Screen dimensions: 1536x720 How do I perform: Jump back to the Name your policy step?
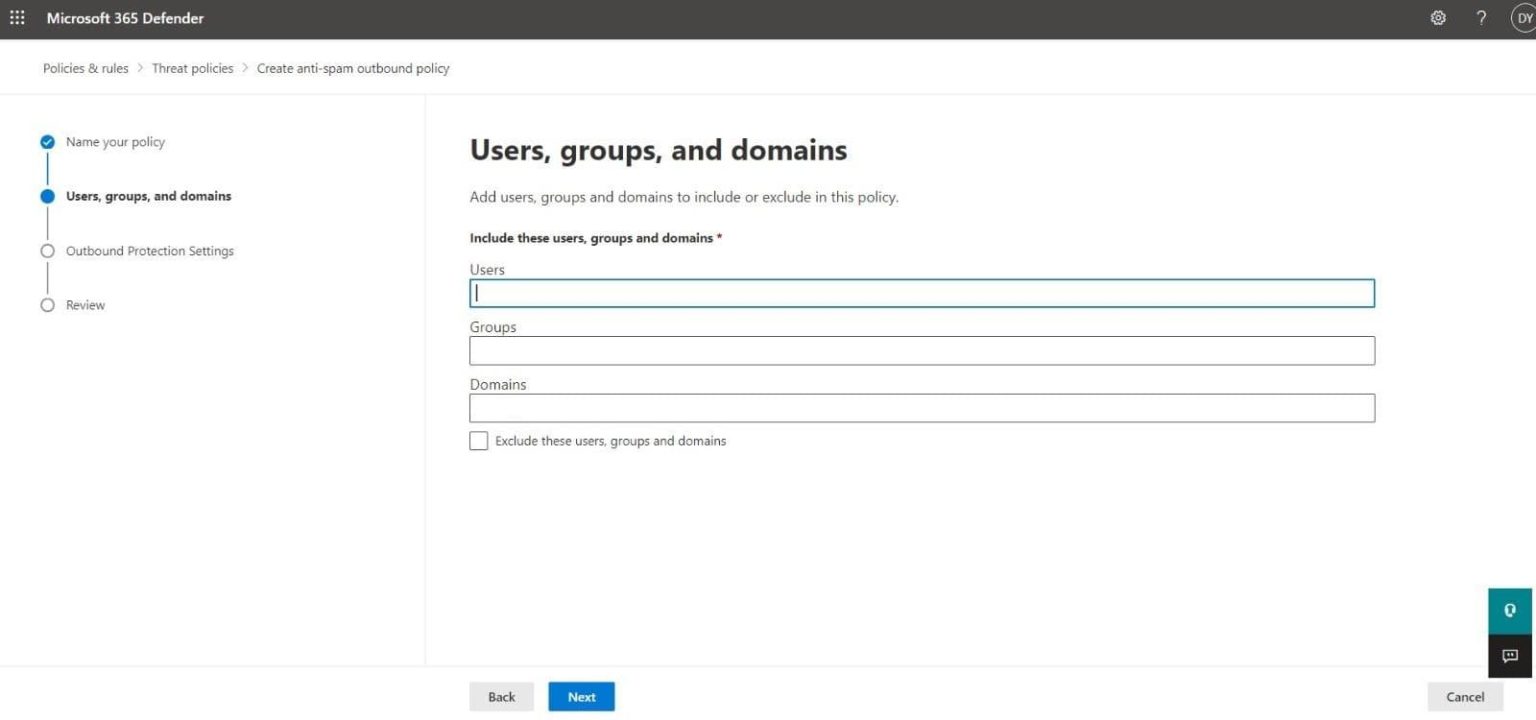(x=114, y=141)
